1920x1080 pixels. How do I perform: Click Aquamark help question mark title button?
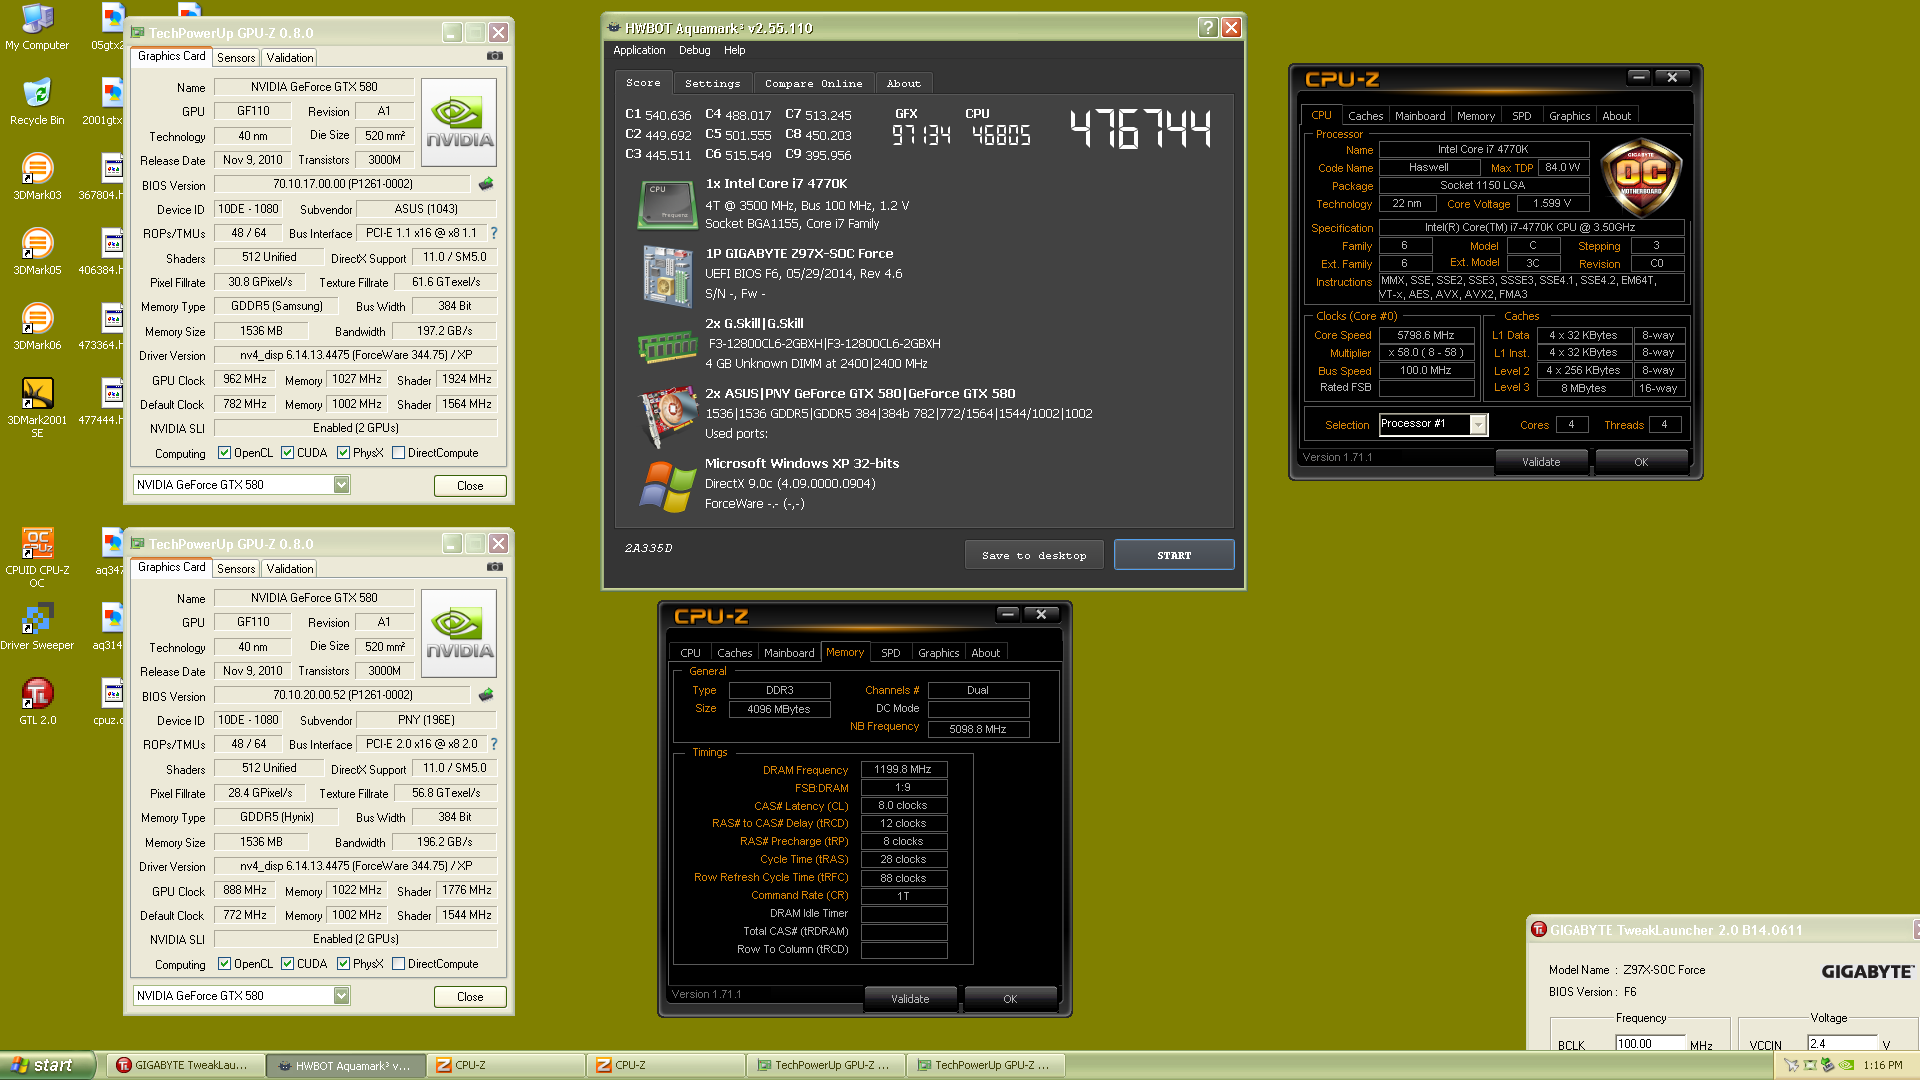[x=1208, y=28]
